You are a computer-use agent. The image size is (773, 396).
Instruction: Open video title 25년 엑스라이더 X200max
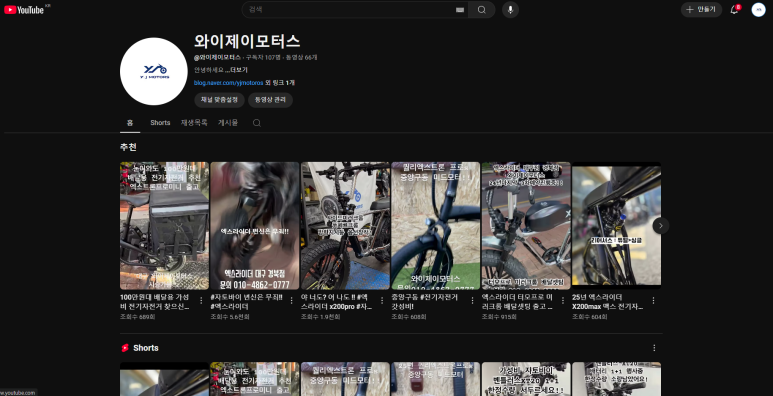coord(607,302)
